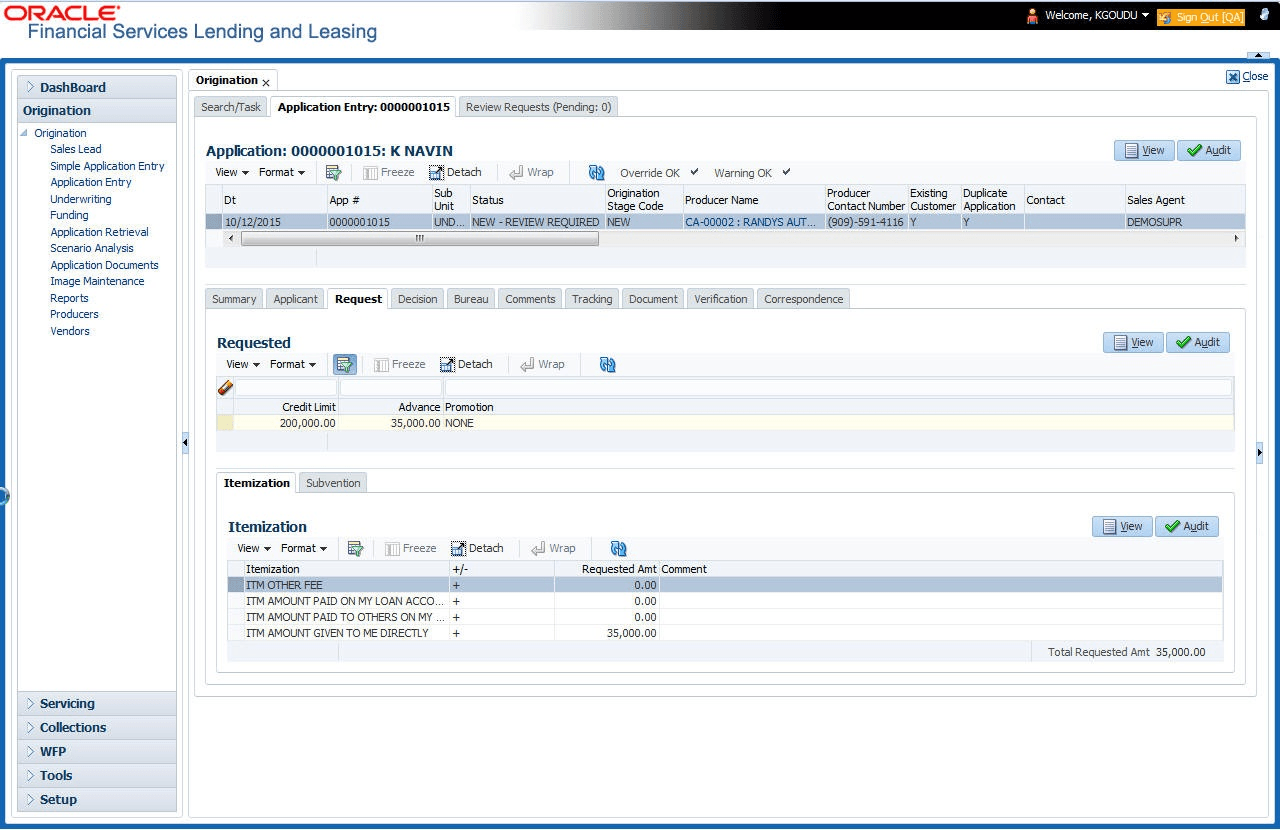The width and height of the screenshot is (1280, 830).
Task: Click the eraser clear filter icon in Requested
Action: coord(225,387)
